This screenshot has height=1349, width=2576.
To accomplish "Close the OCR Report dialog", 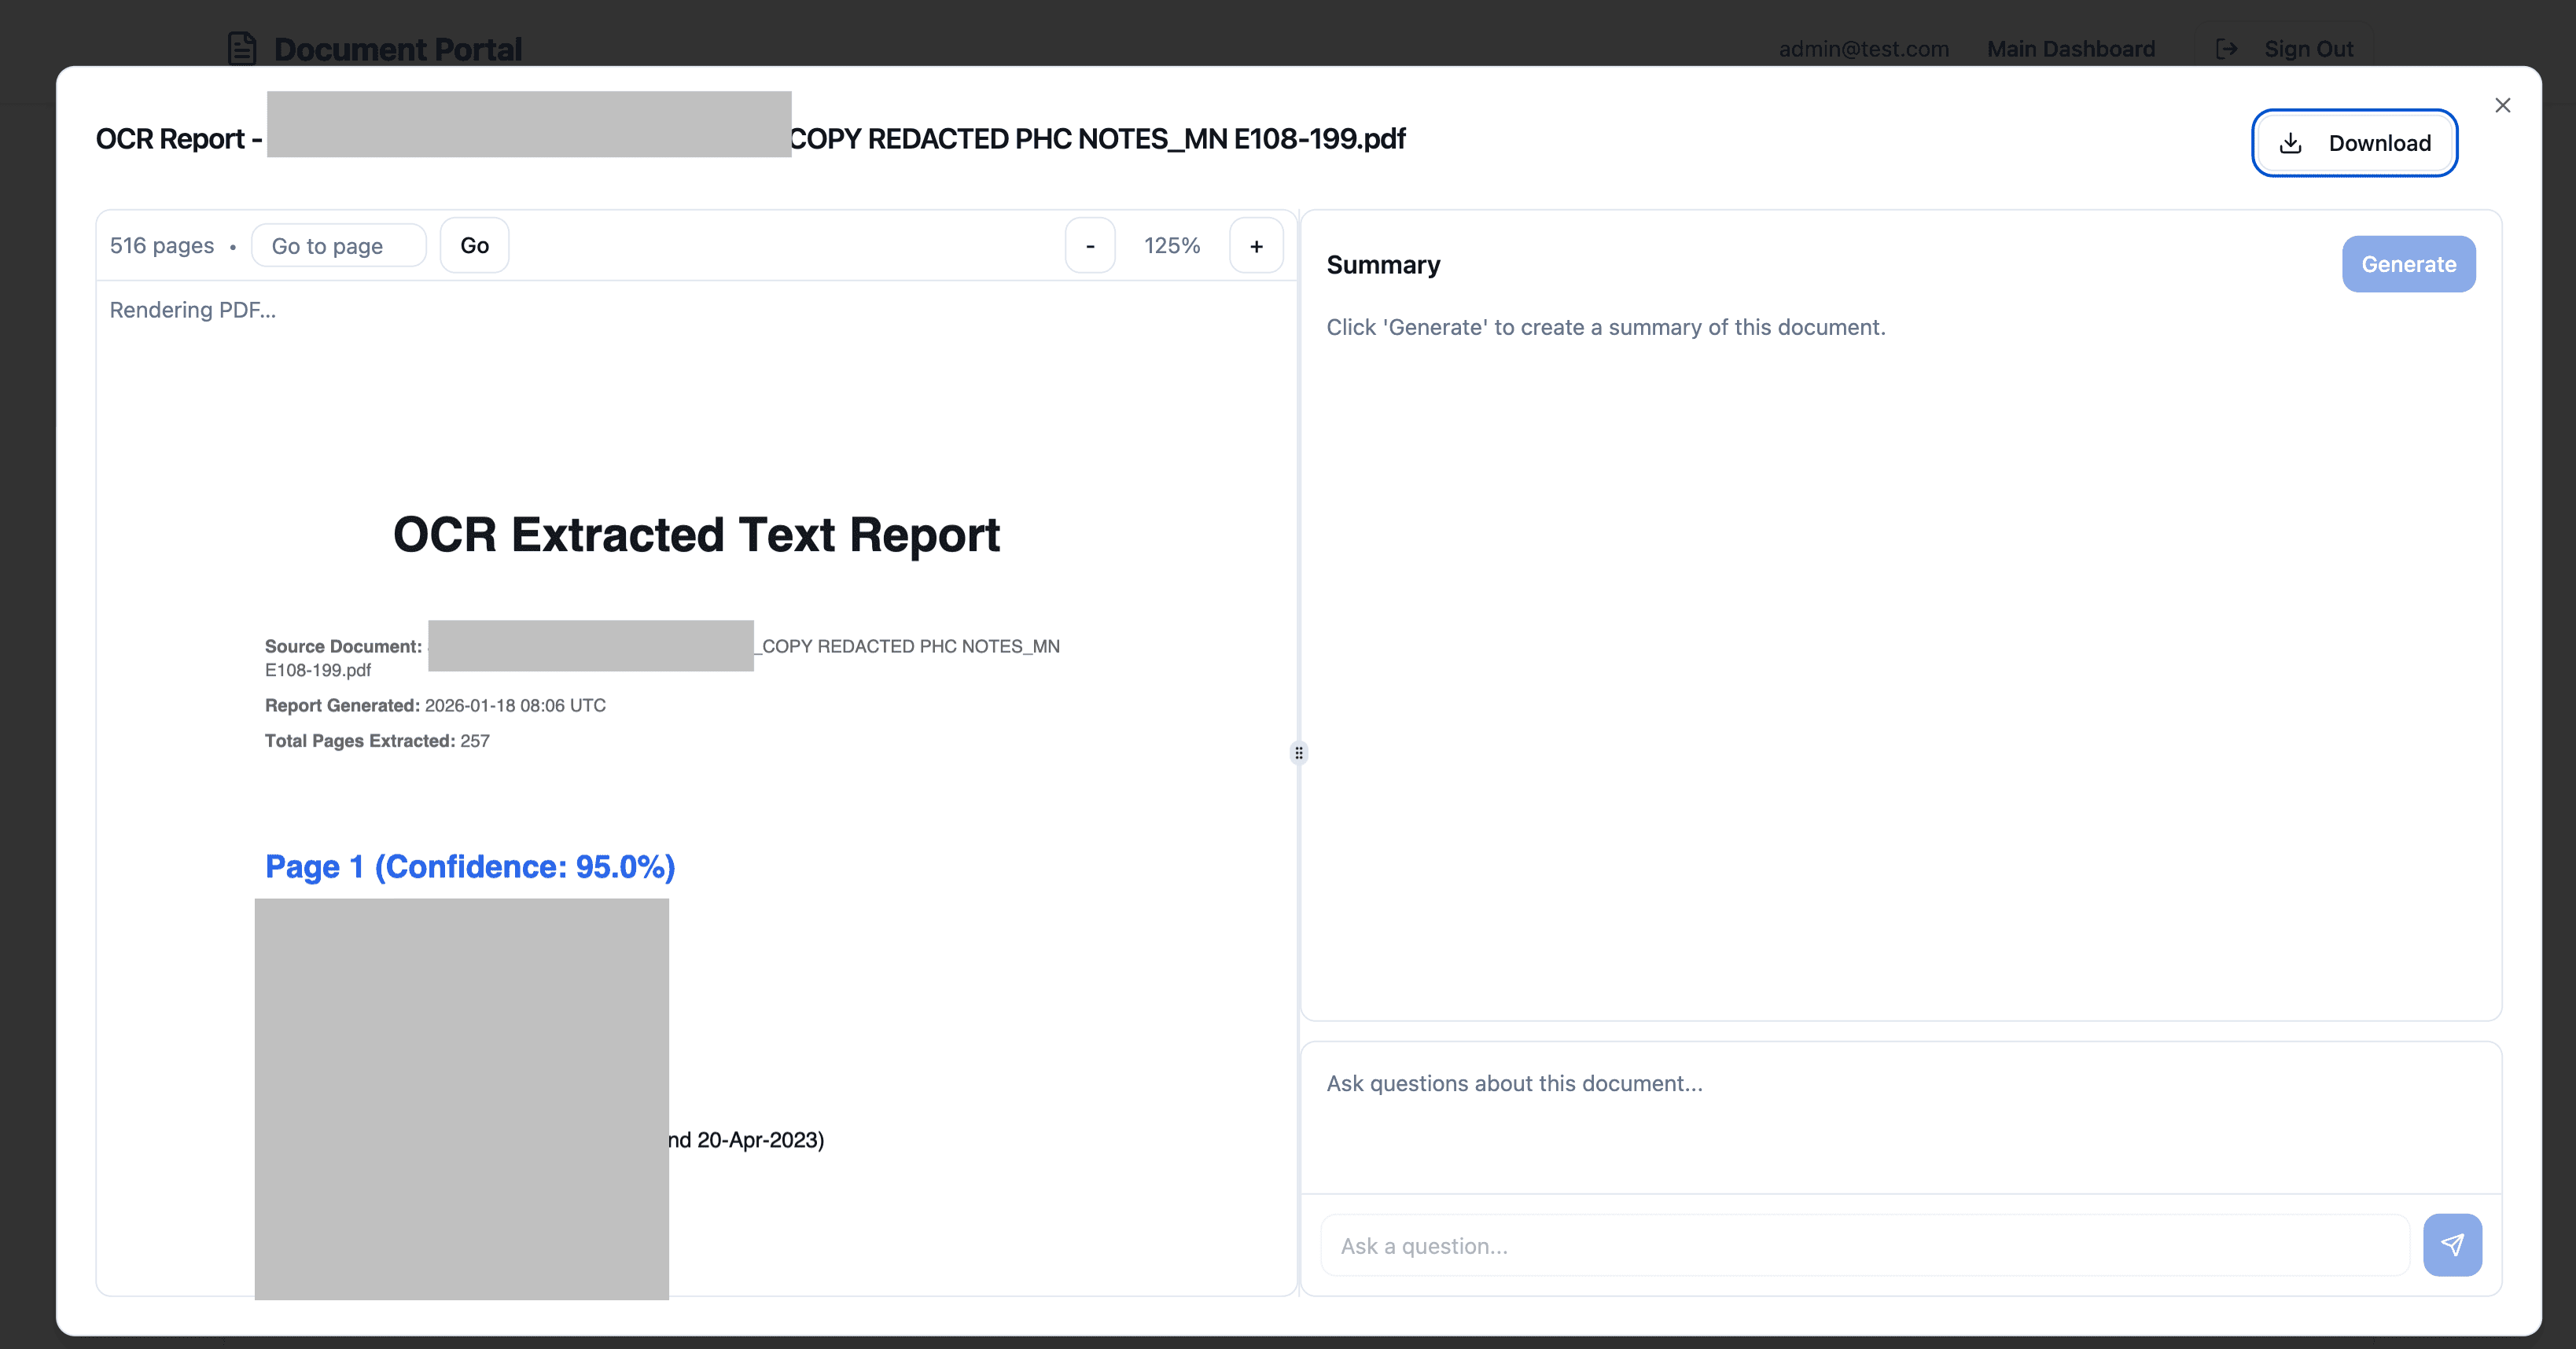I will (x=2502, y=105).
